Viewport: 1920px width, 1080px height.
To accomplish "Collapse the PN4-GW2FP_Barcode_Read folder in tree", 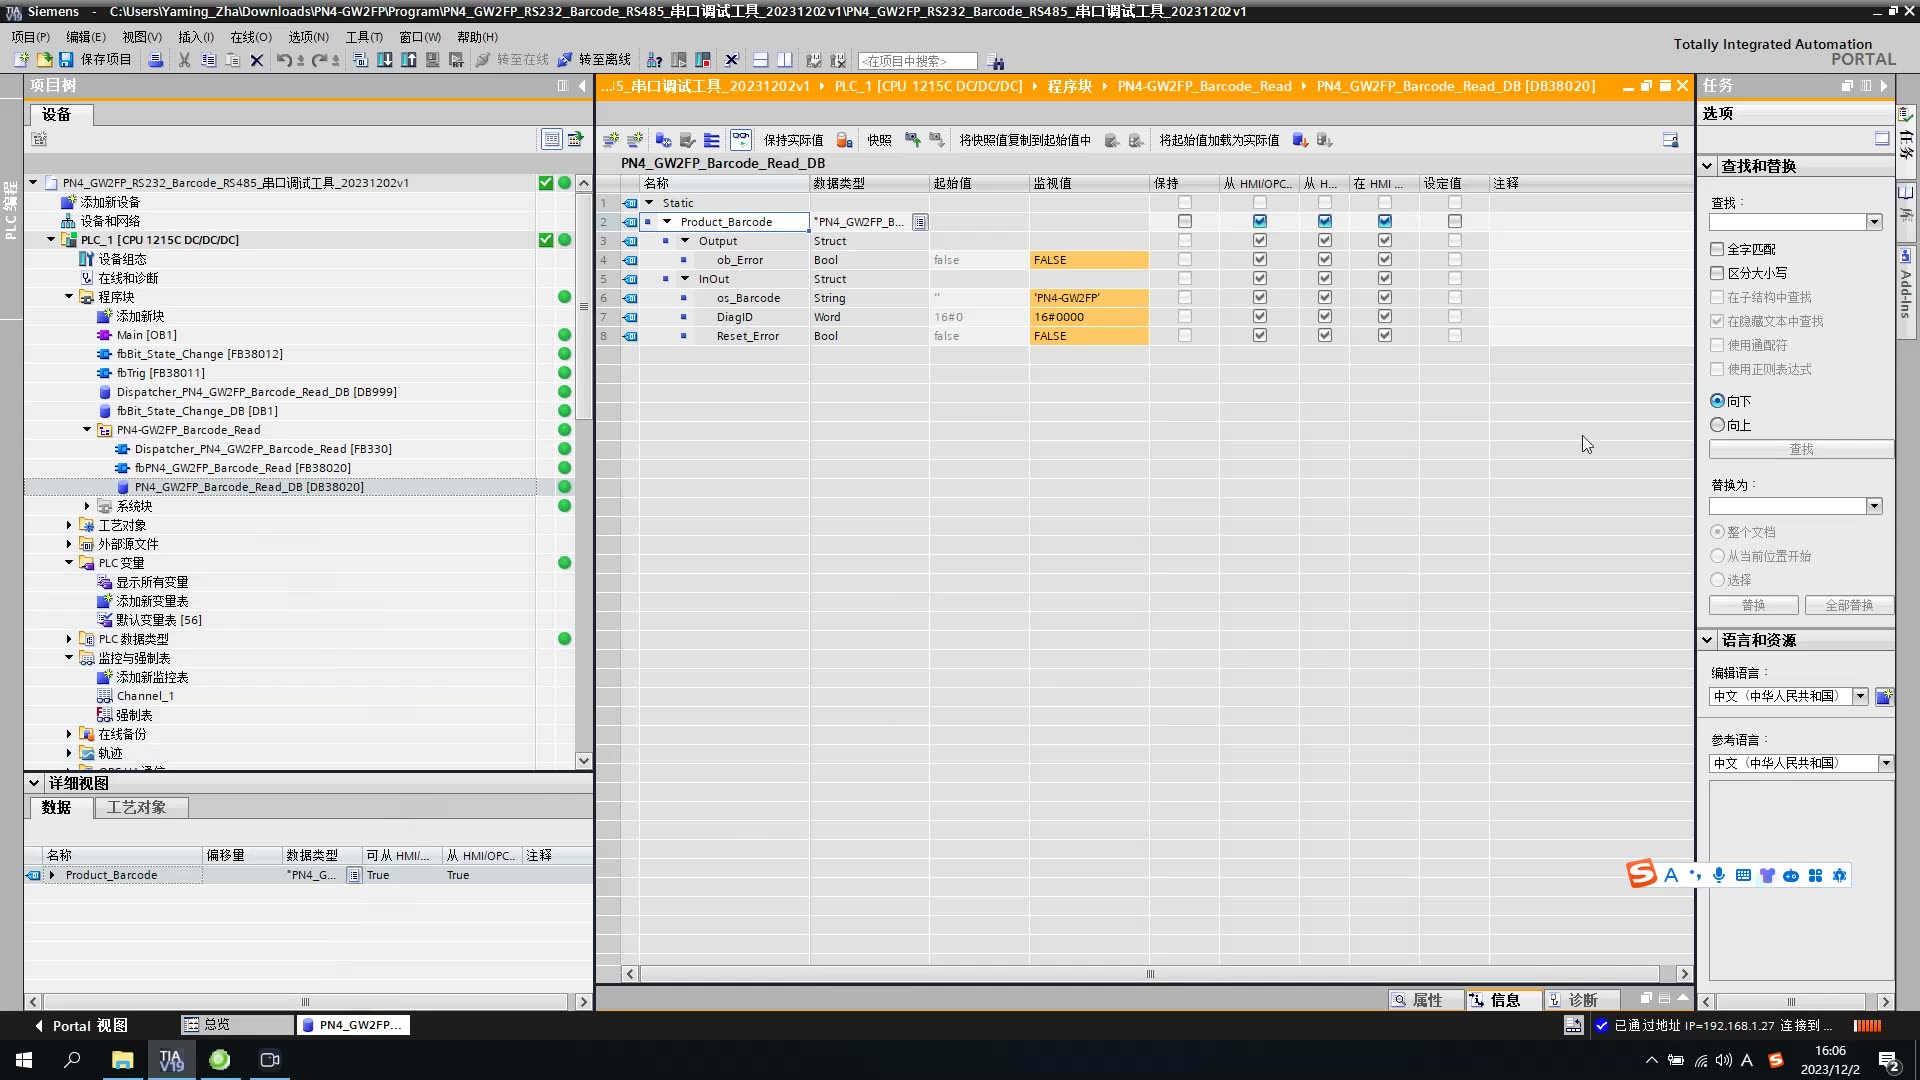I will coord(87,430).
